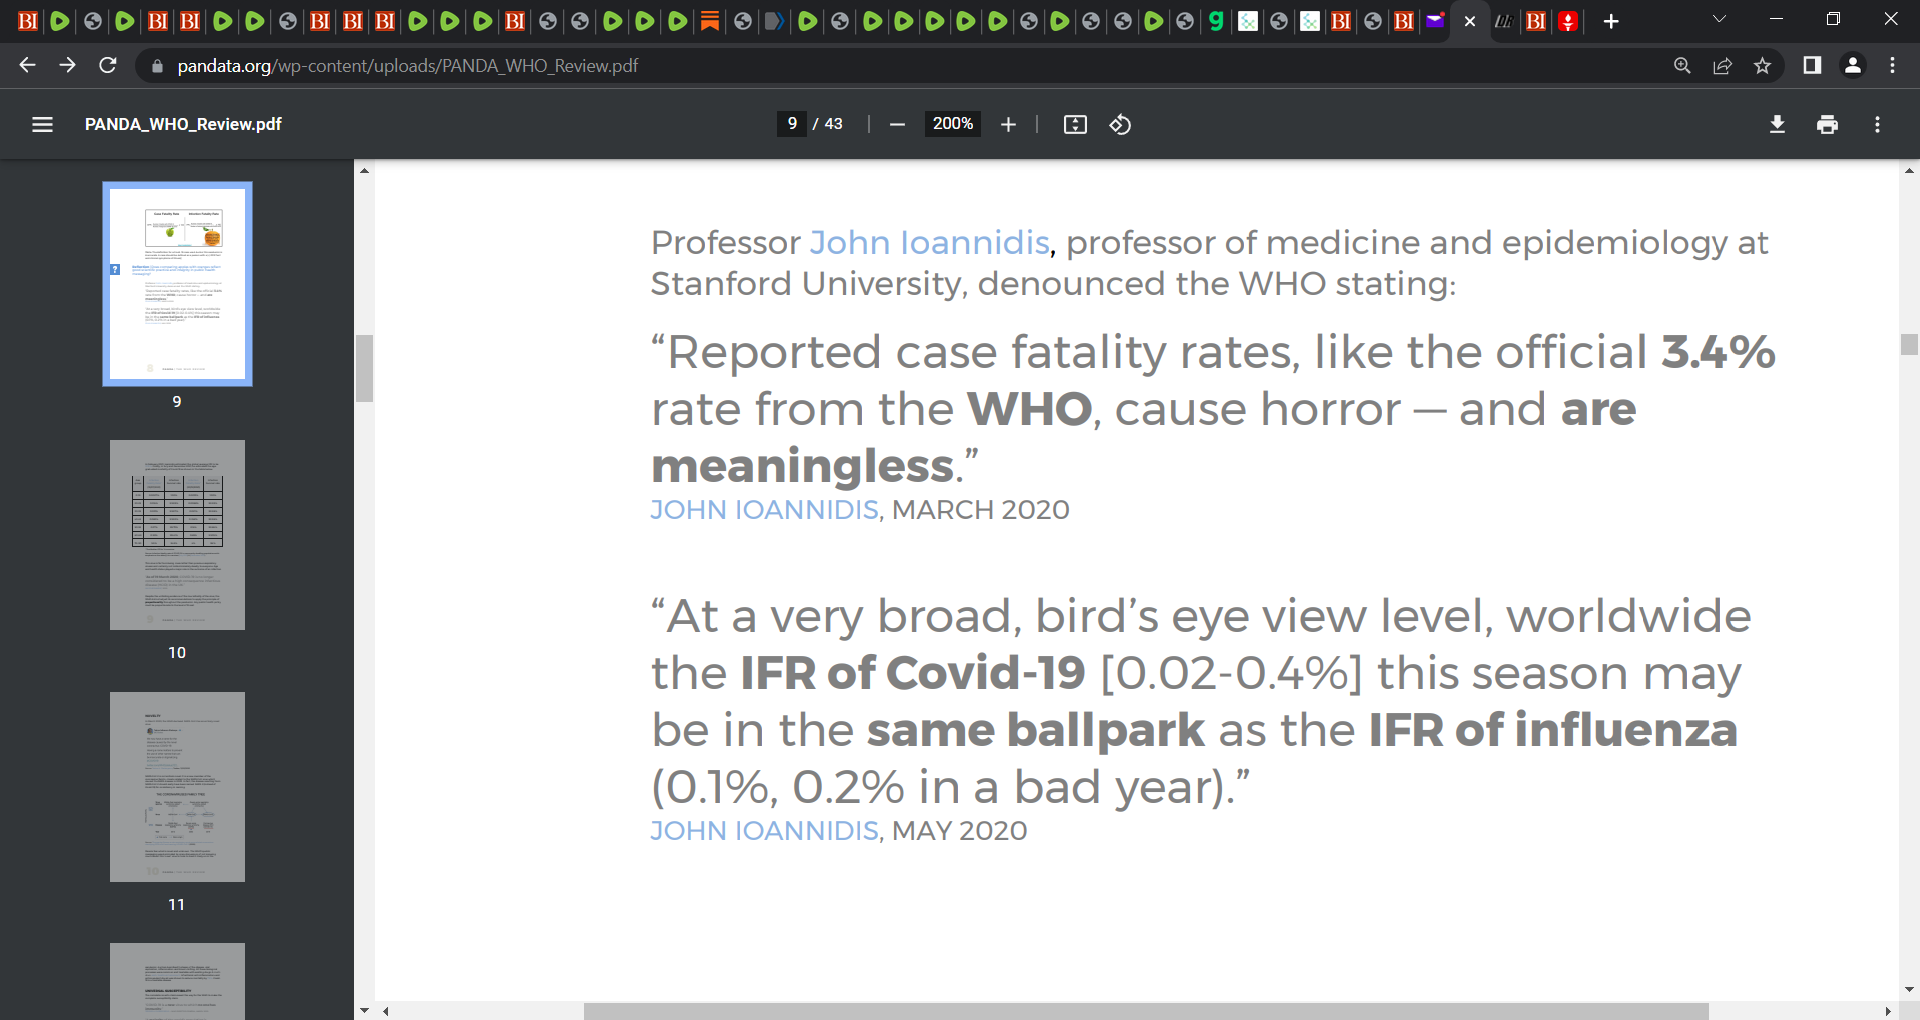Reload the current page

108,65
